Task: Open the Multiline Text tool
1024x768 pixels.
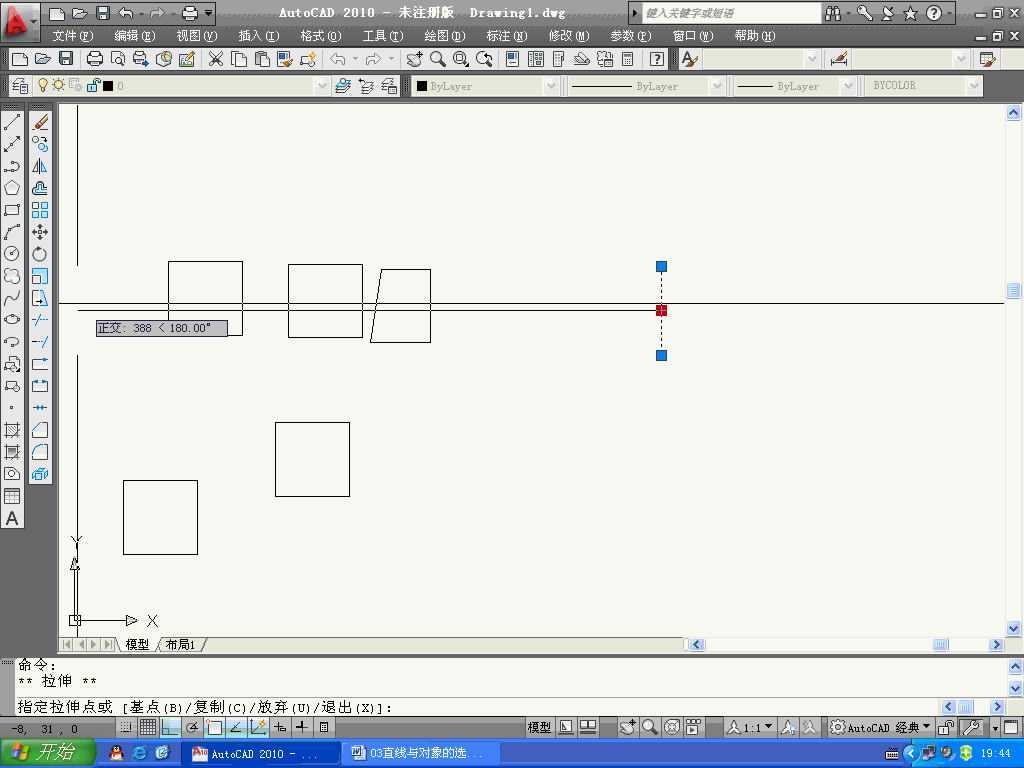Action: (12, 518)
